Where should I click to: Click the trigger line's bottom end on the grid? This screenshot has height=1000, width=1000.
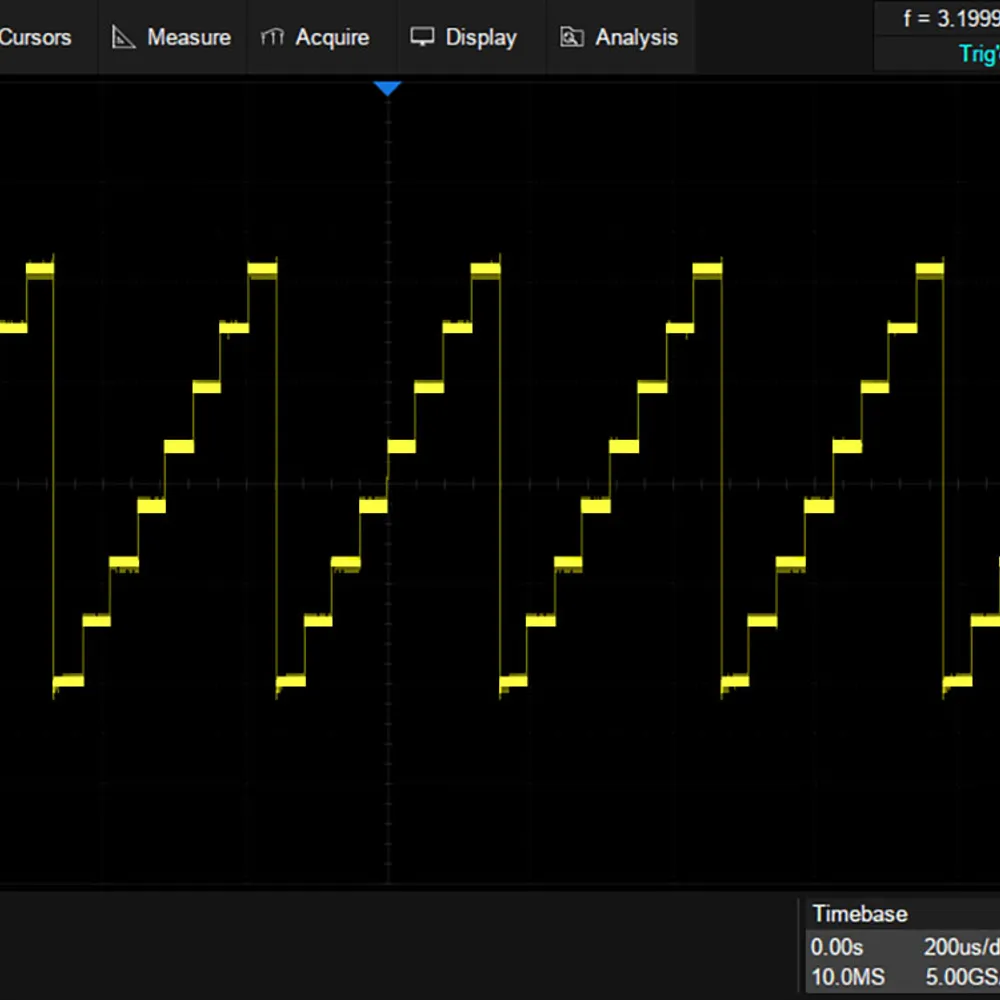(x=387, y=878)
